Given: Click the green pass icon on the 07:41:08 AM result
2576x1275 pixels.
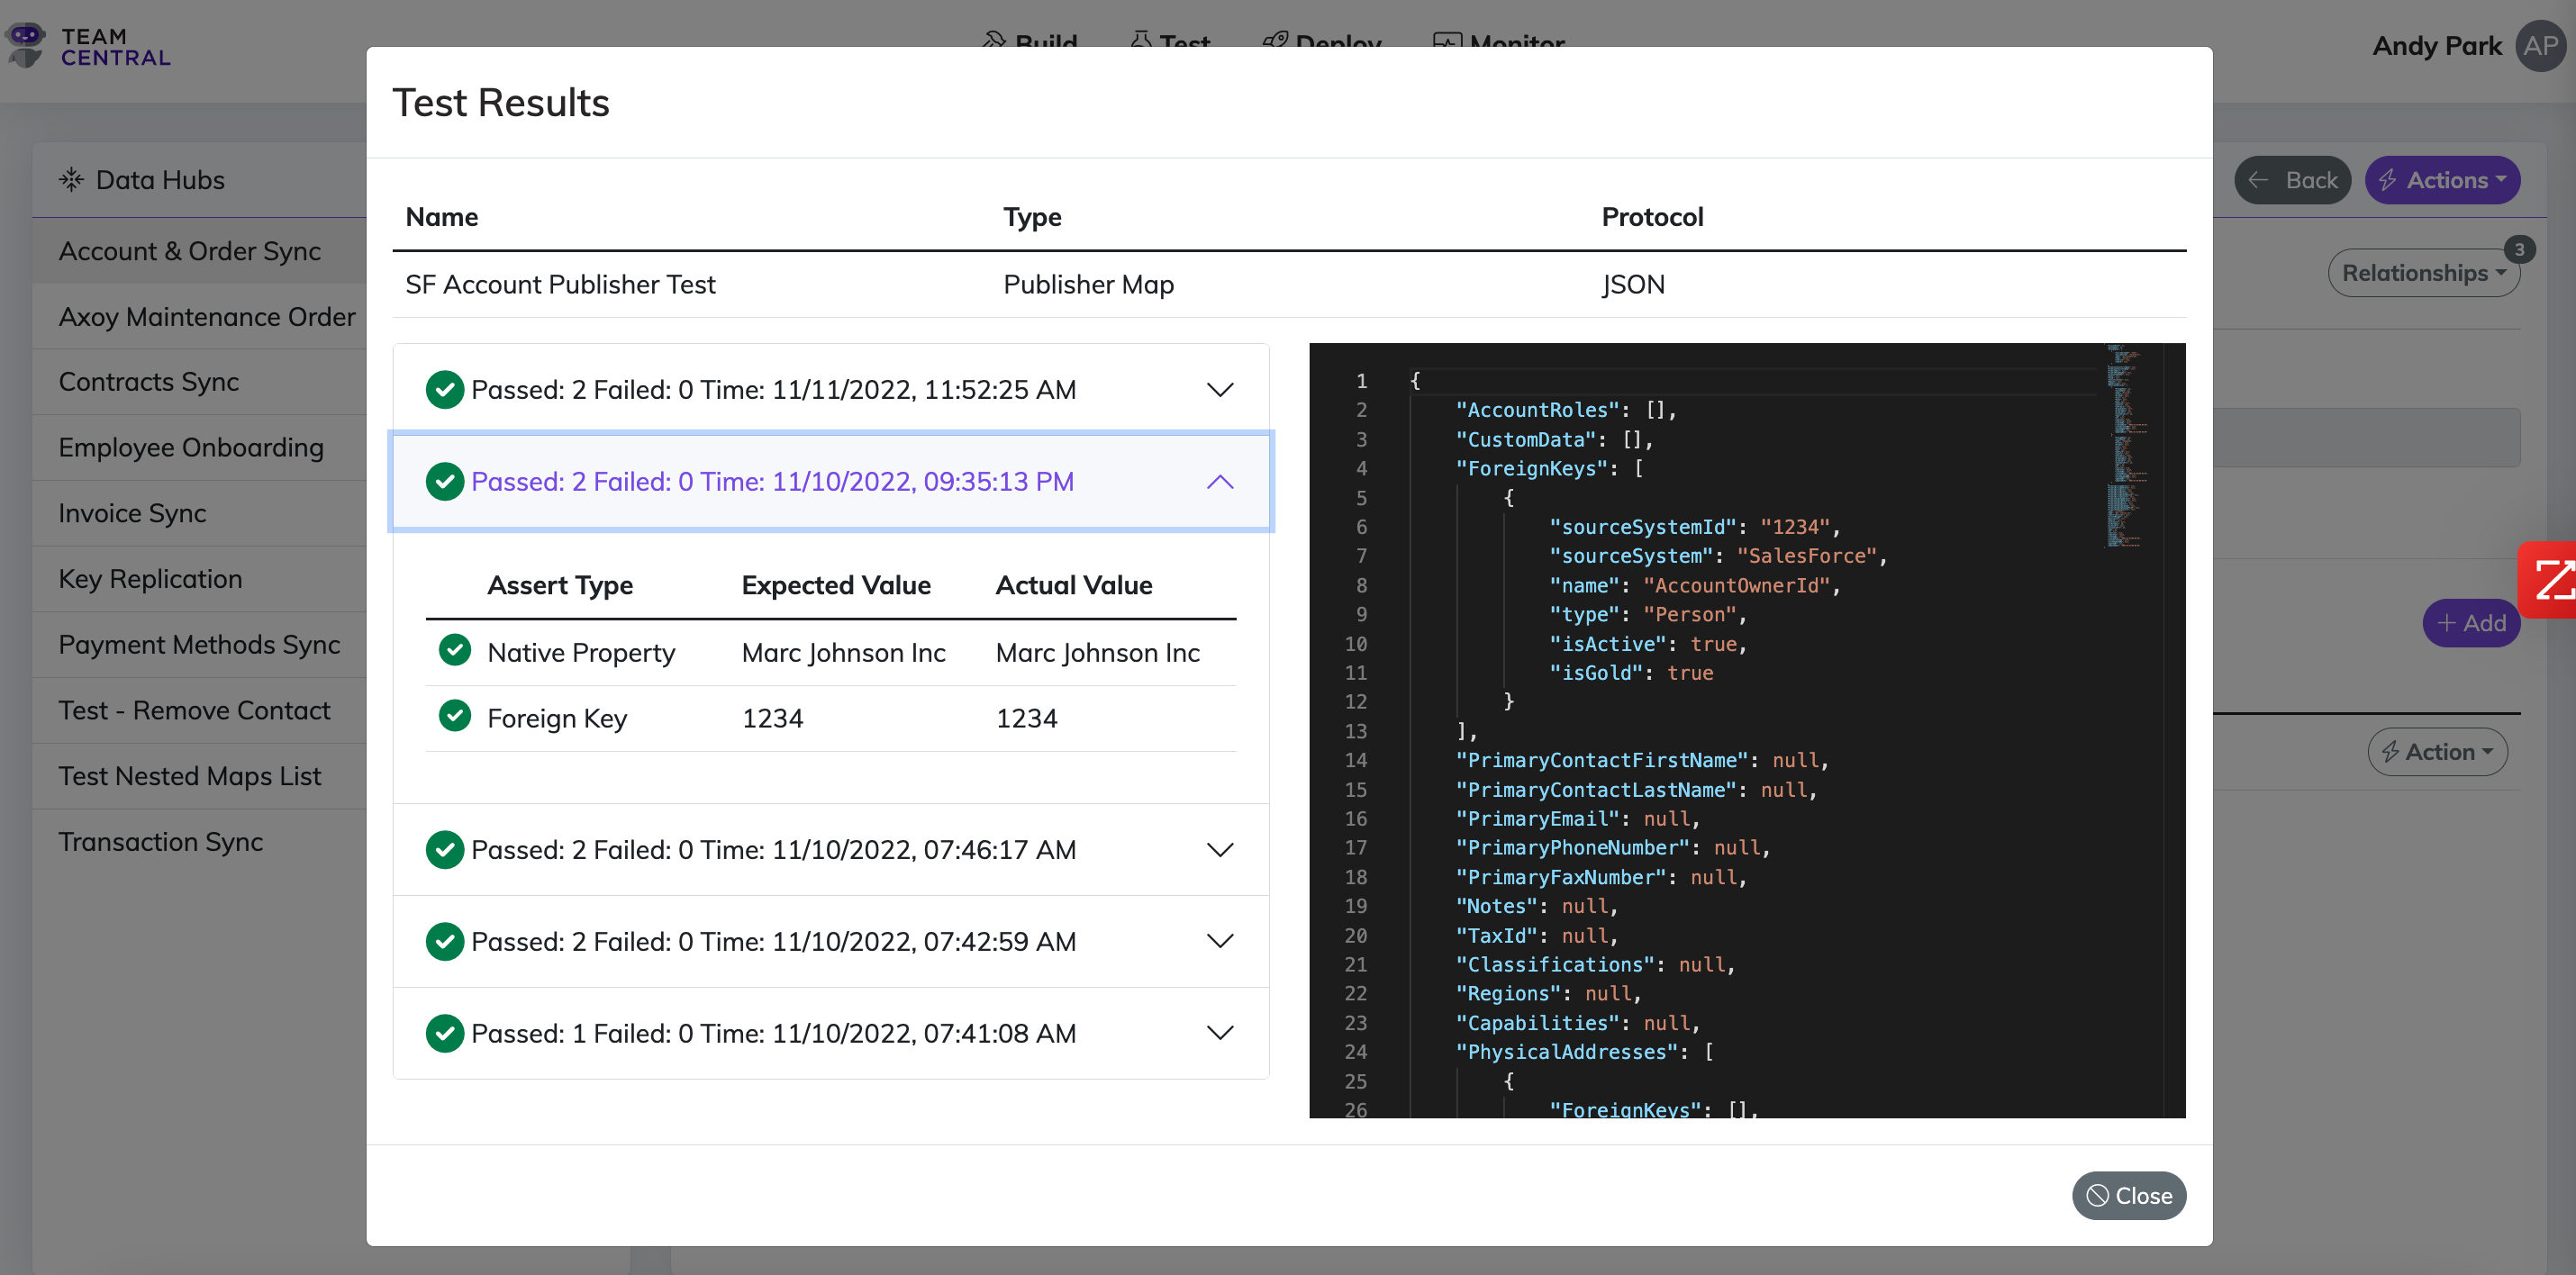Looking at the screenshot, I should click(x=444, y=1033).
